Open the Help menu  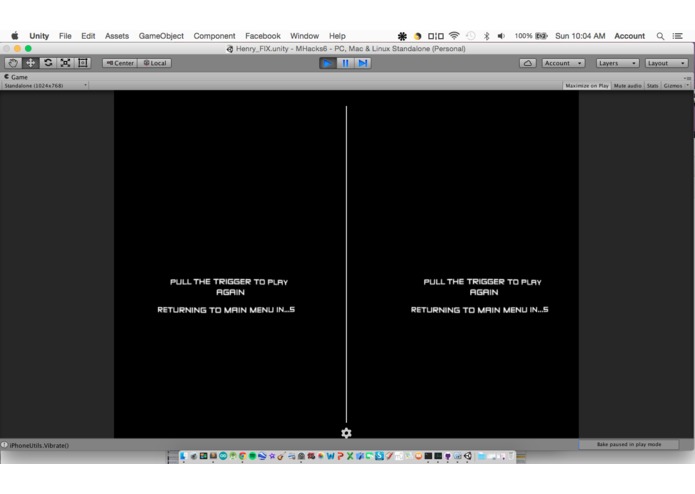pyautogui.click(x=337, y=36)
